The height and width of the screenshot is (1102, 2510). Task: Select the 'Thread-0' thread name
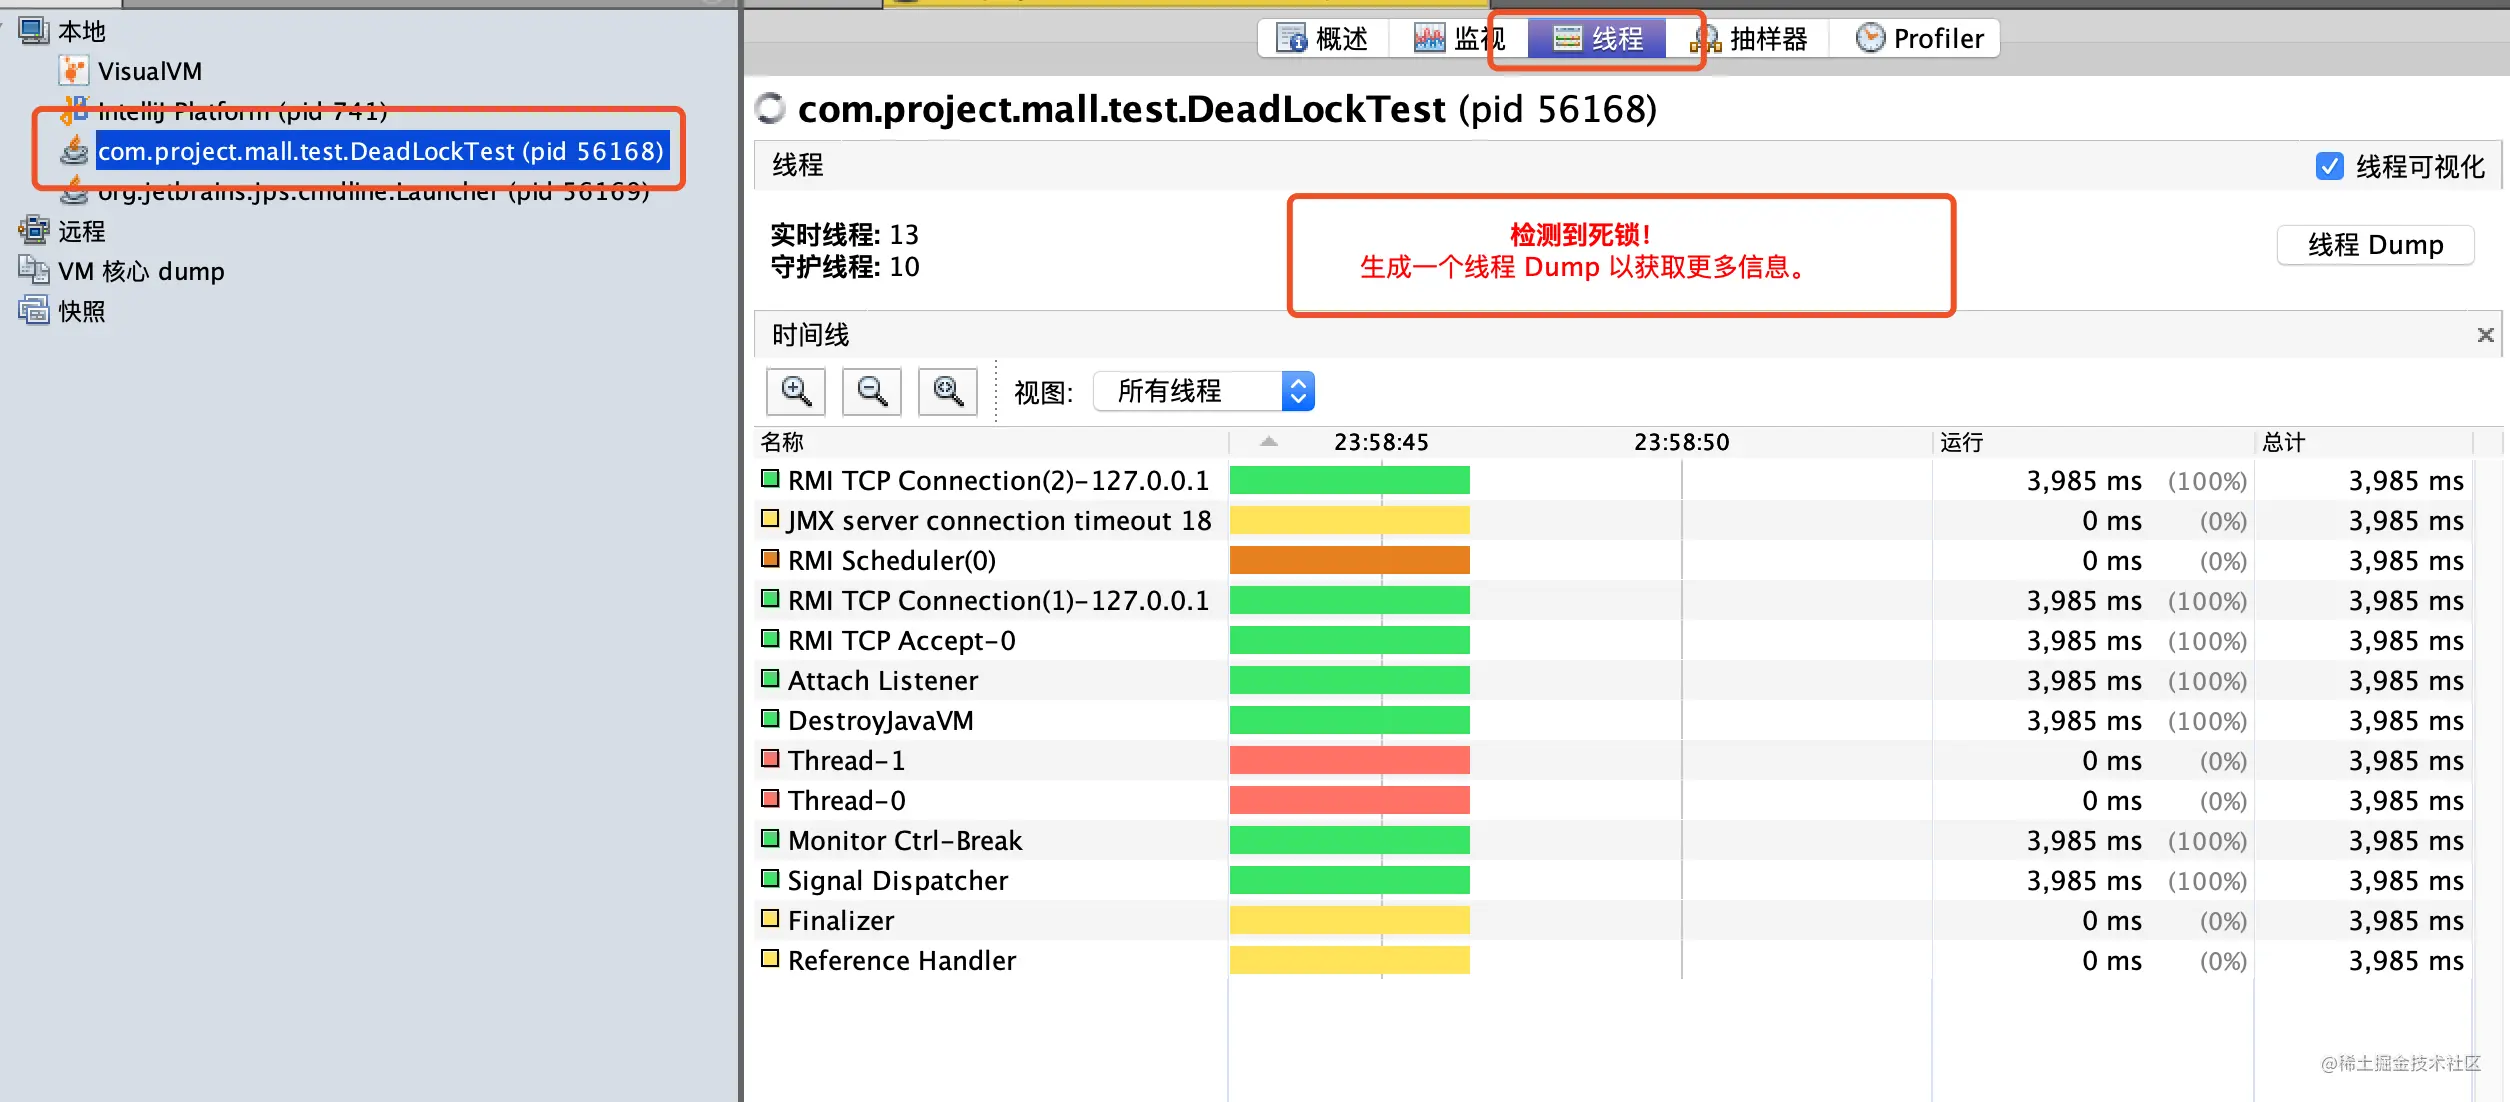pyautogui.click(x=846, y=801)
